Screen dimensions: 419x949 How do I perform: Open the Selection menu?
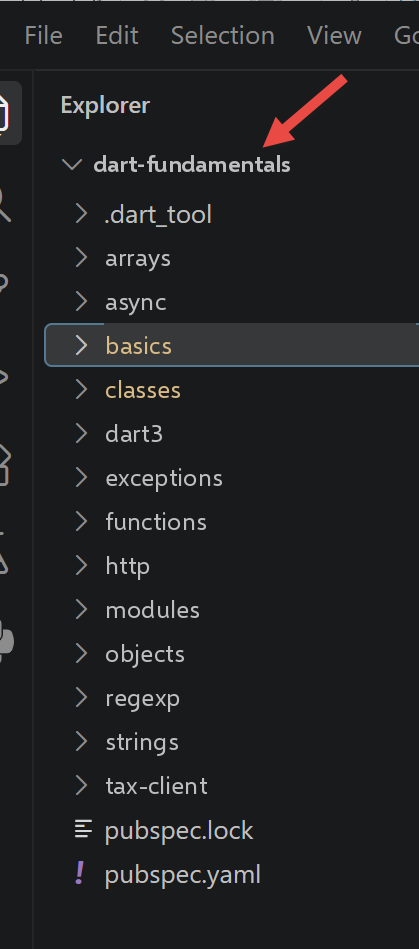point(223,36)
